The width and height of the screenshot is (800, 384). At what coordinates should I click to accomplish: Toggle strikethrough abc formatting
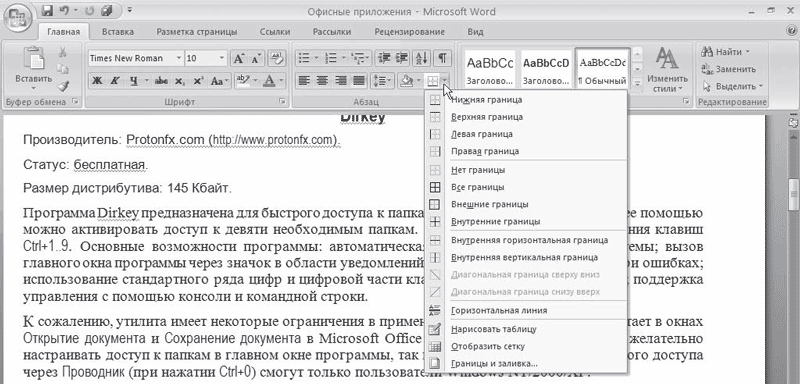point(161,81)
